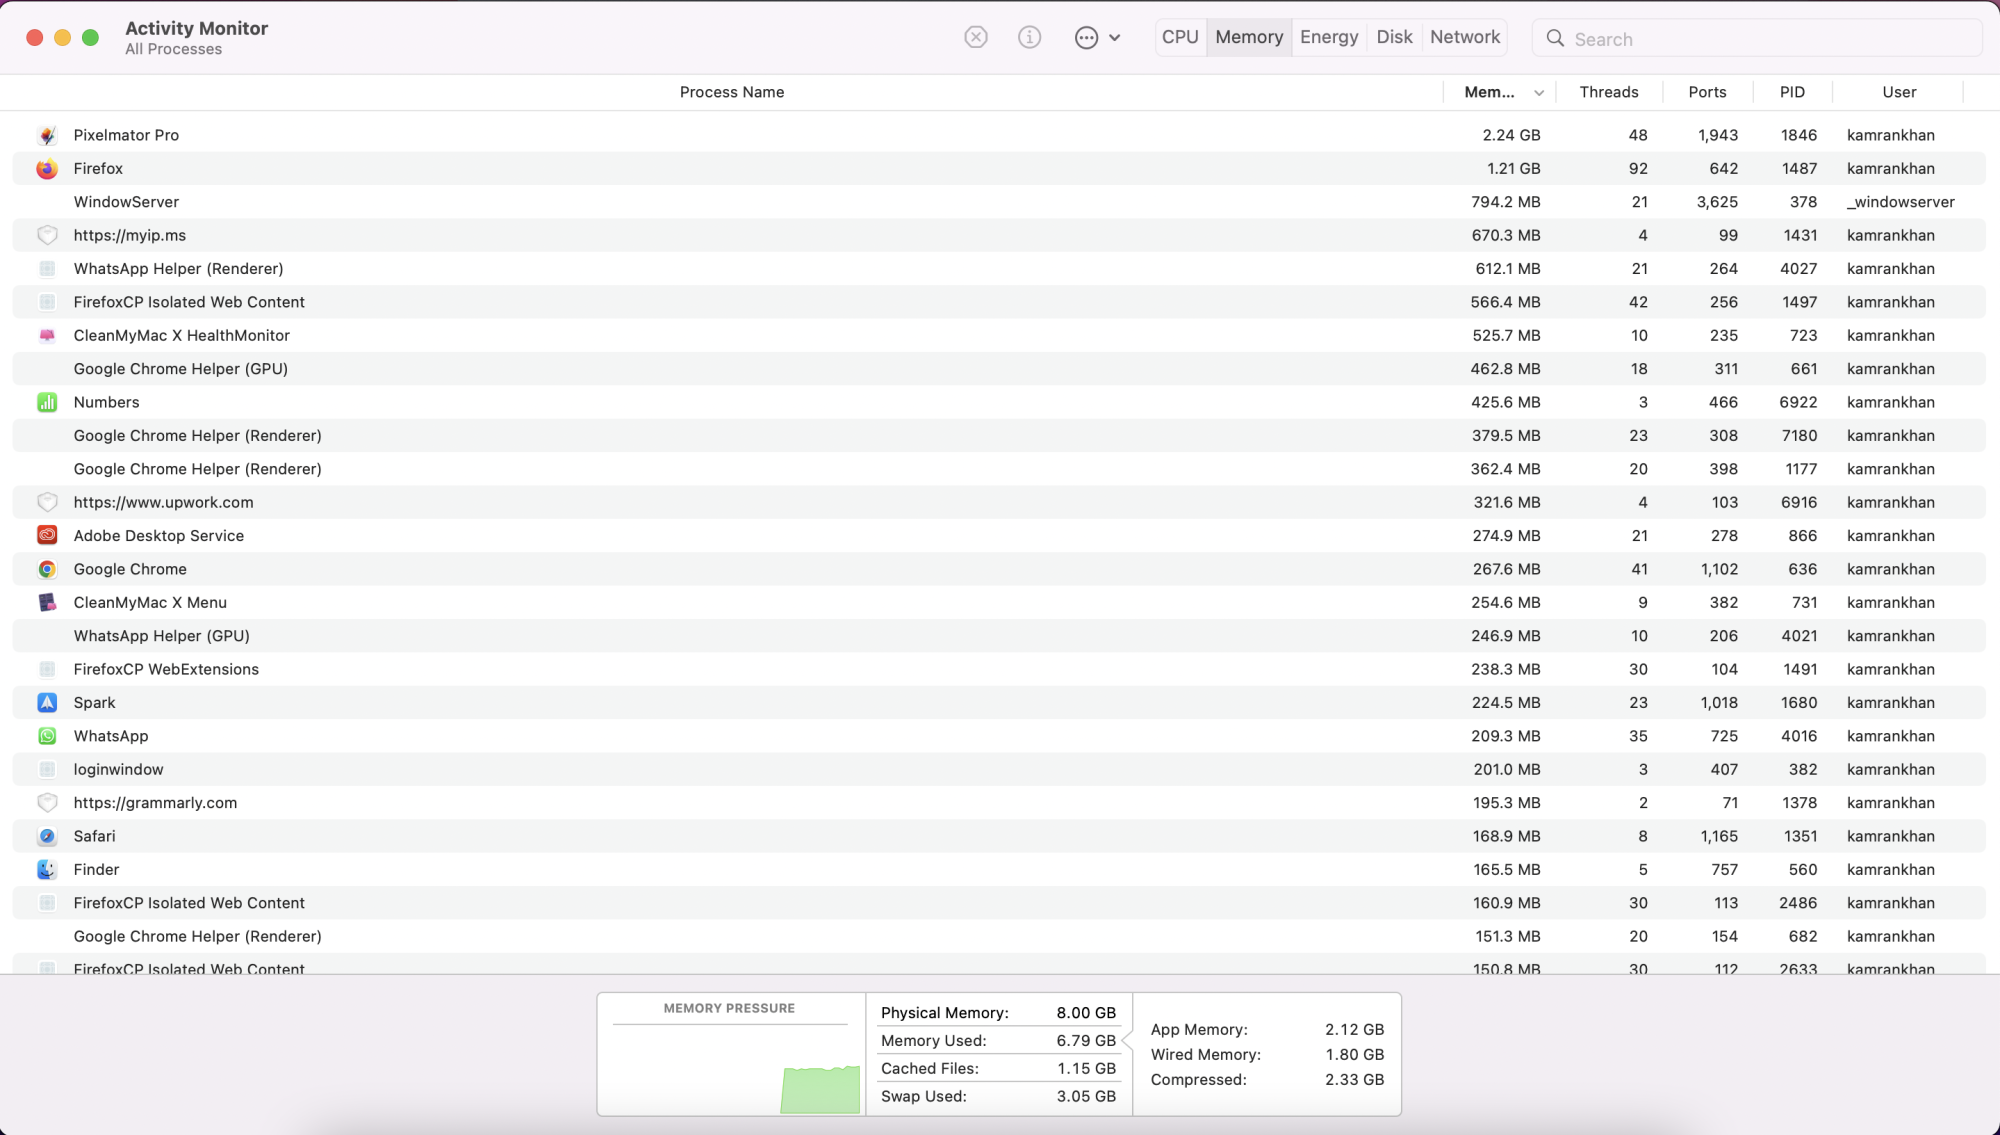Switch to the CPU tab

point(1180,37)
